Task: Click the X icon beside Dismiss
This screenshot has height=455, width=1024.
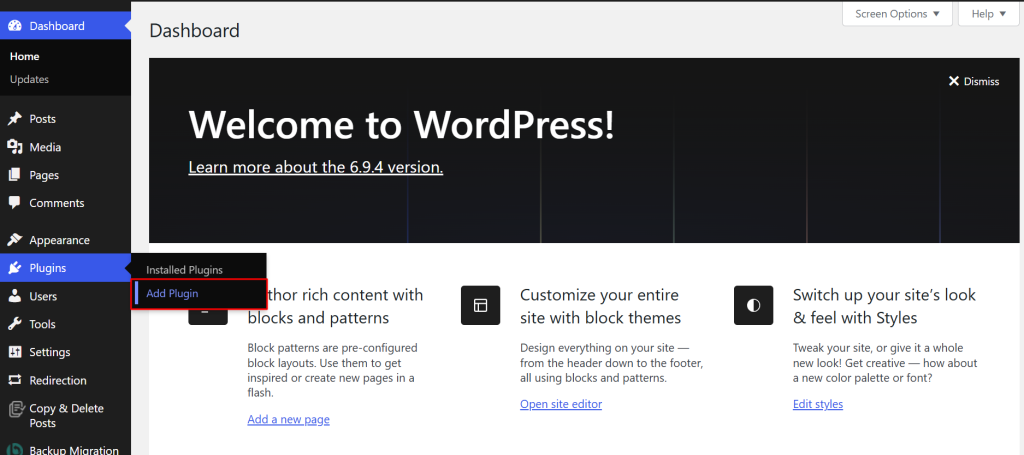Action: pyautogui.click(x=953, y=82)
